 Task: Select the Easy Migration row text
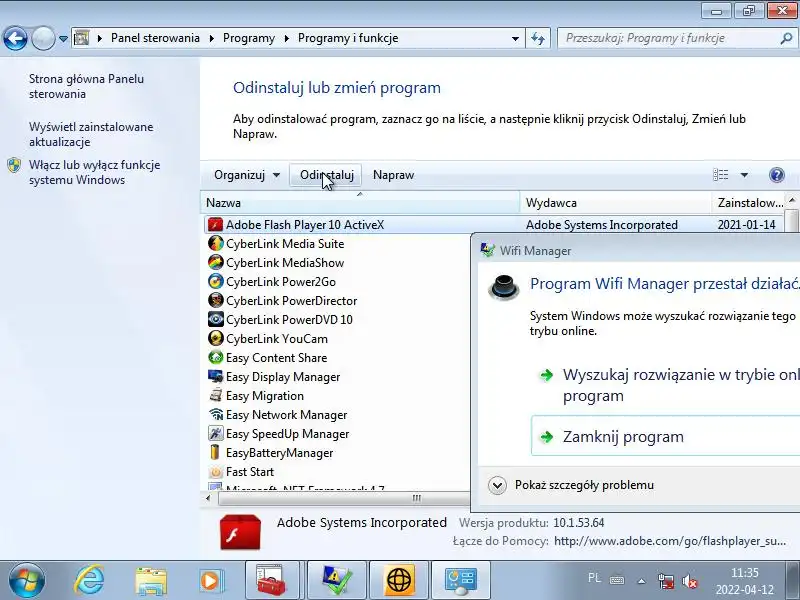(x=264, y=396)
